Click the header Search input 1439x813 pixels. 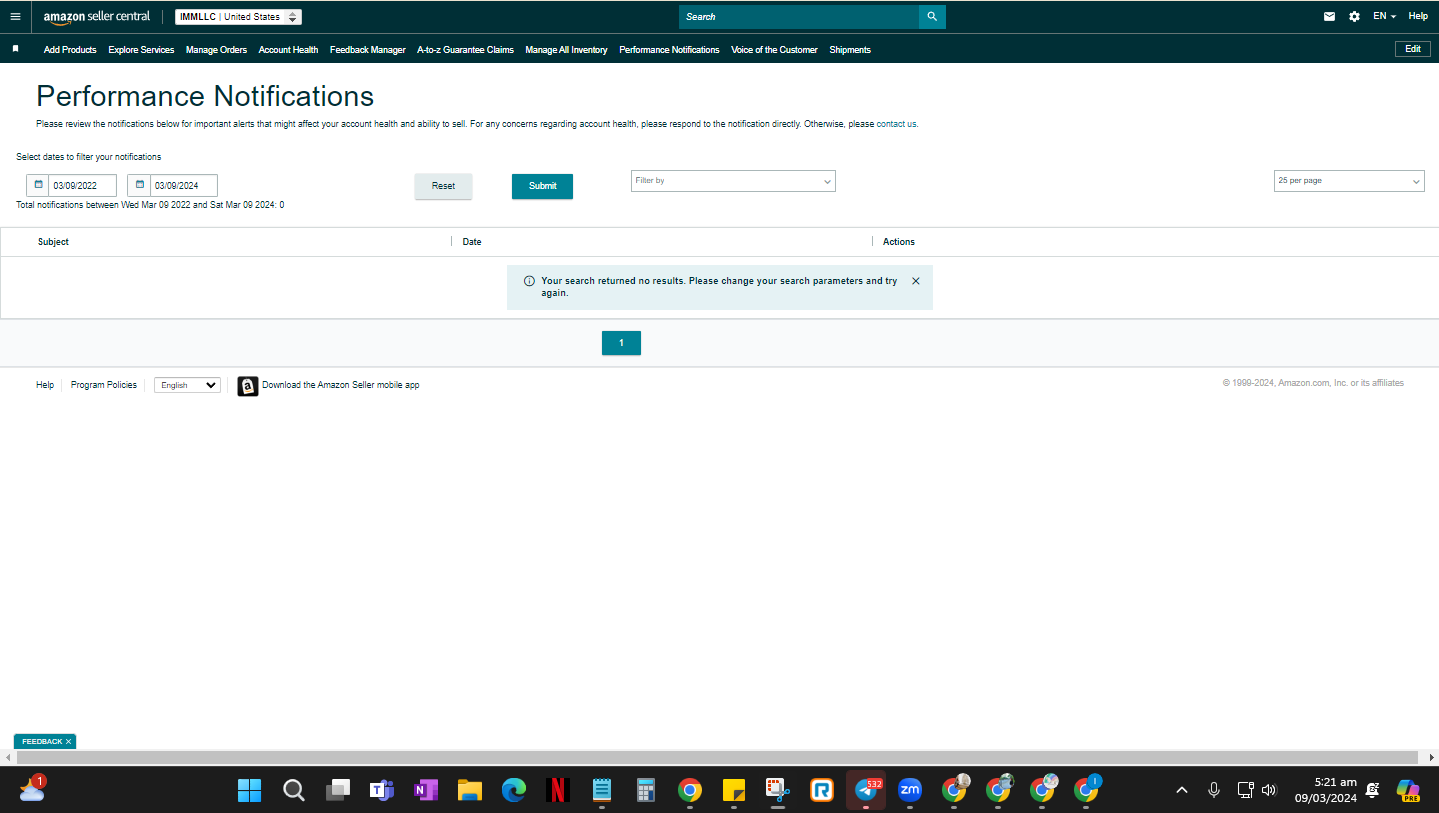coord(799,17)
